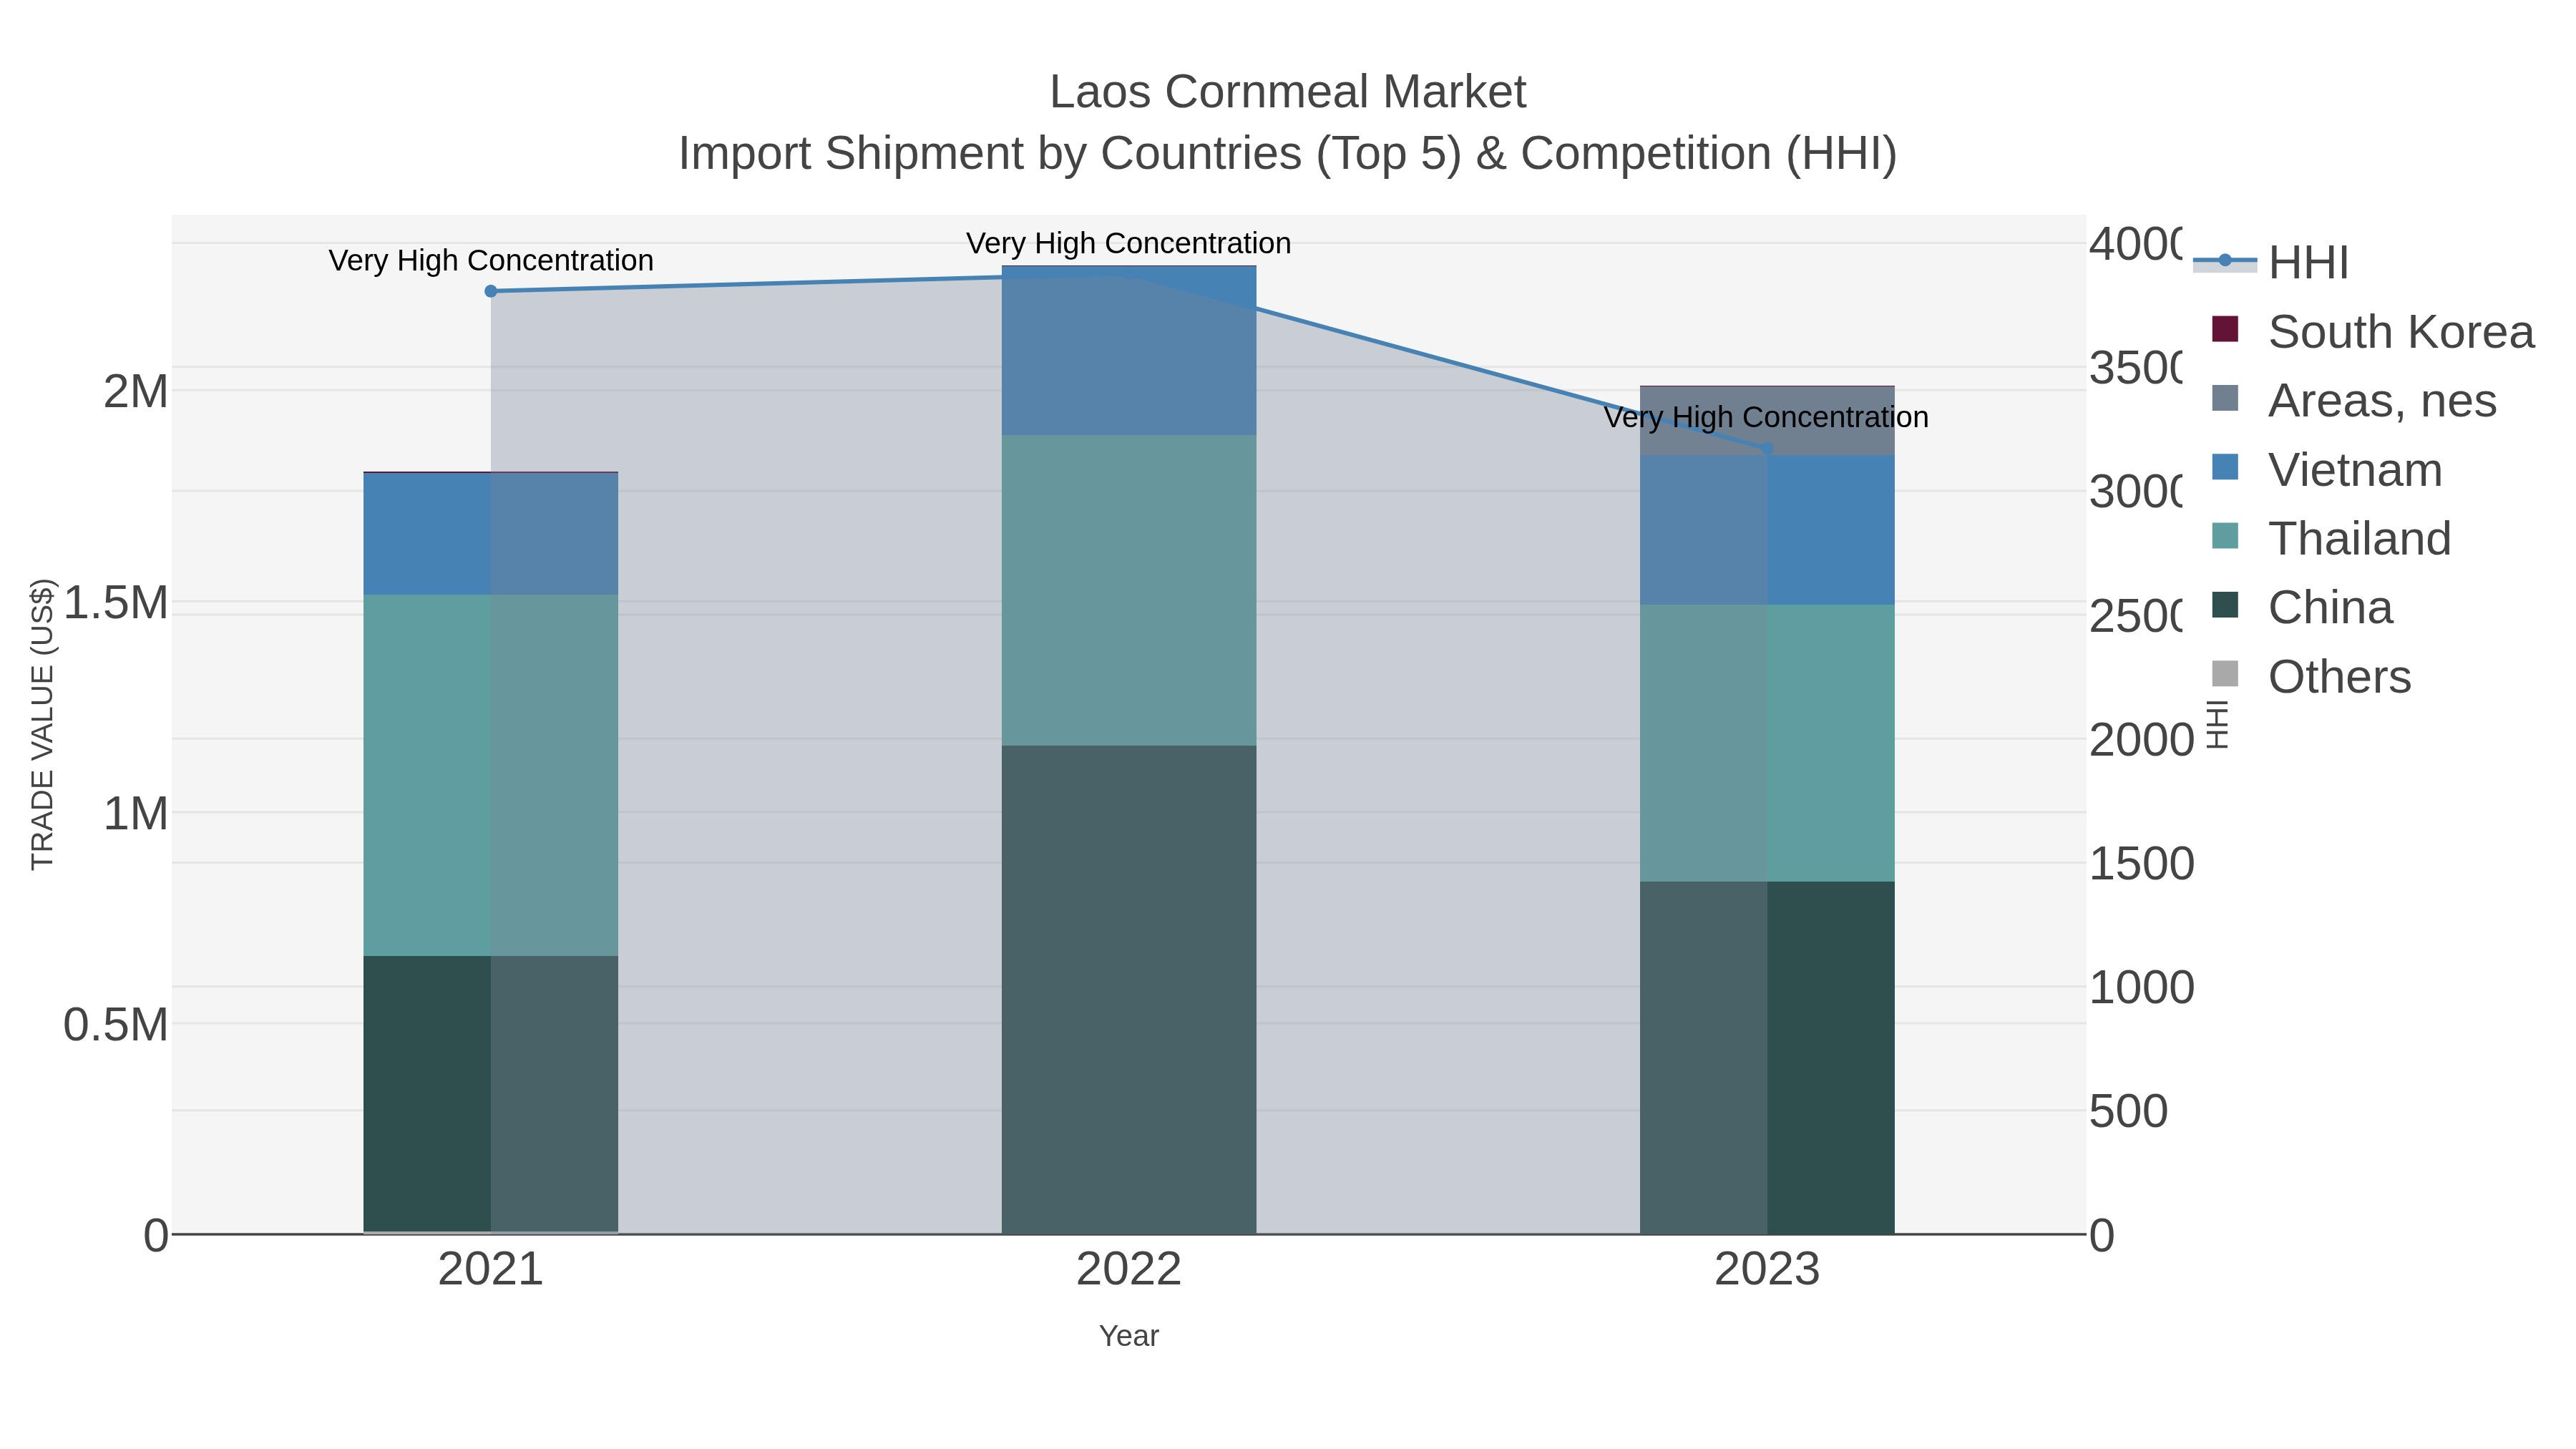This screenshot has height=1449, width=2576.
Task: Toggle the South Korea legend entry
Action: coord(2373,332)
